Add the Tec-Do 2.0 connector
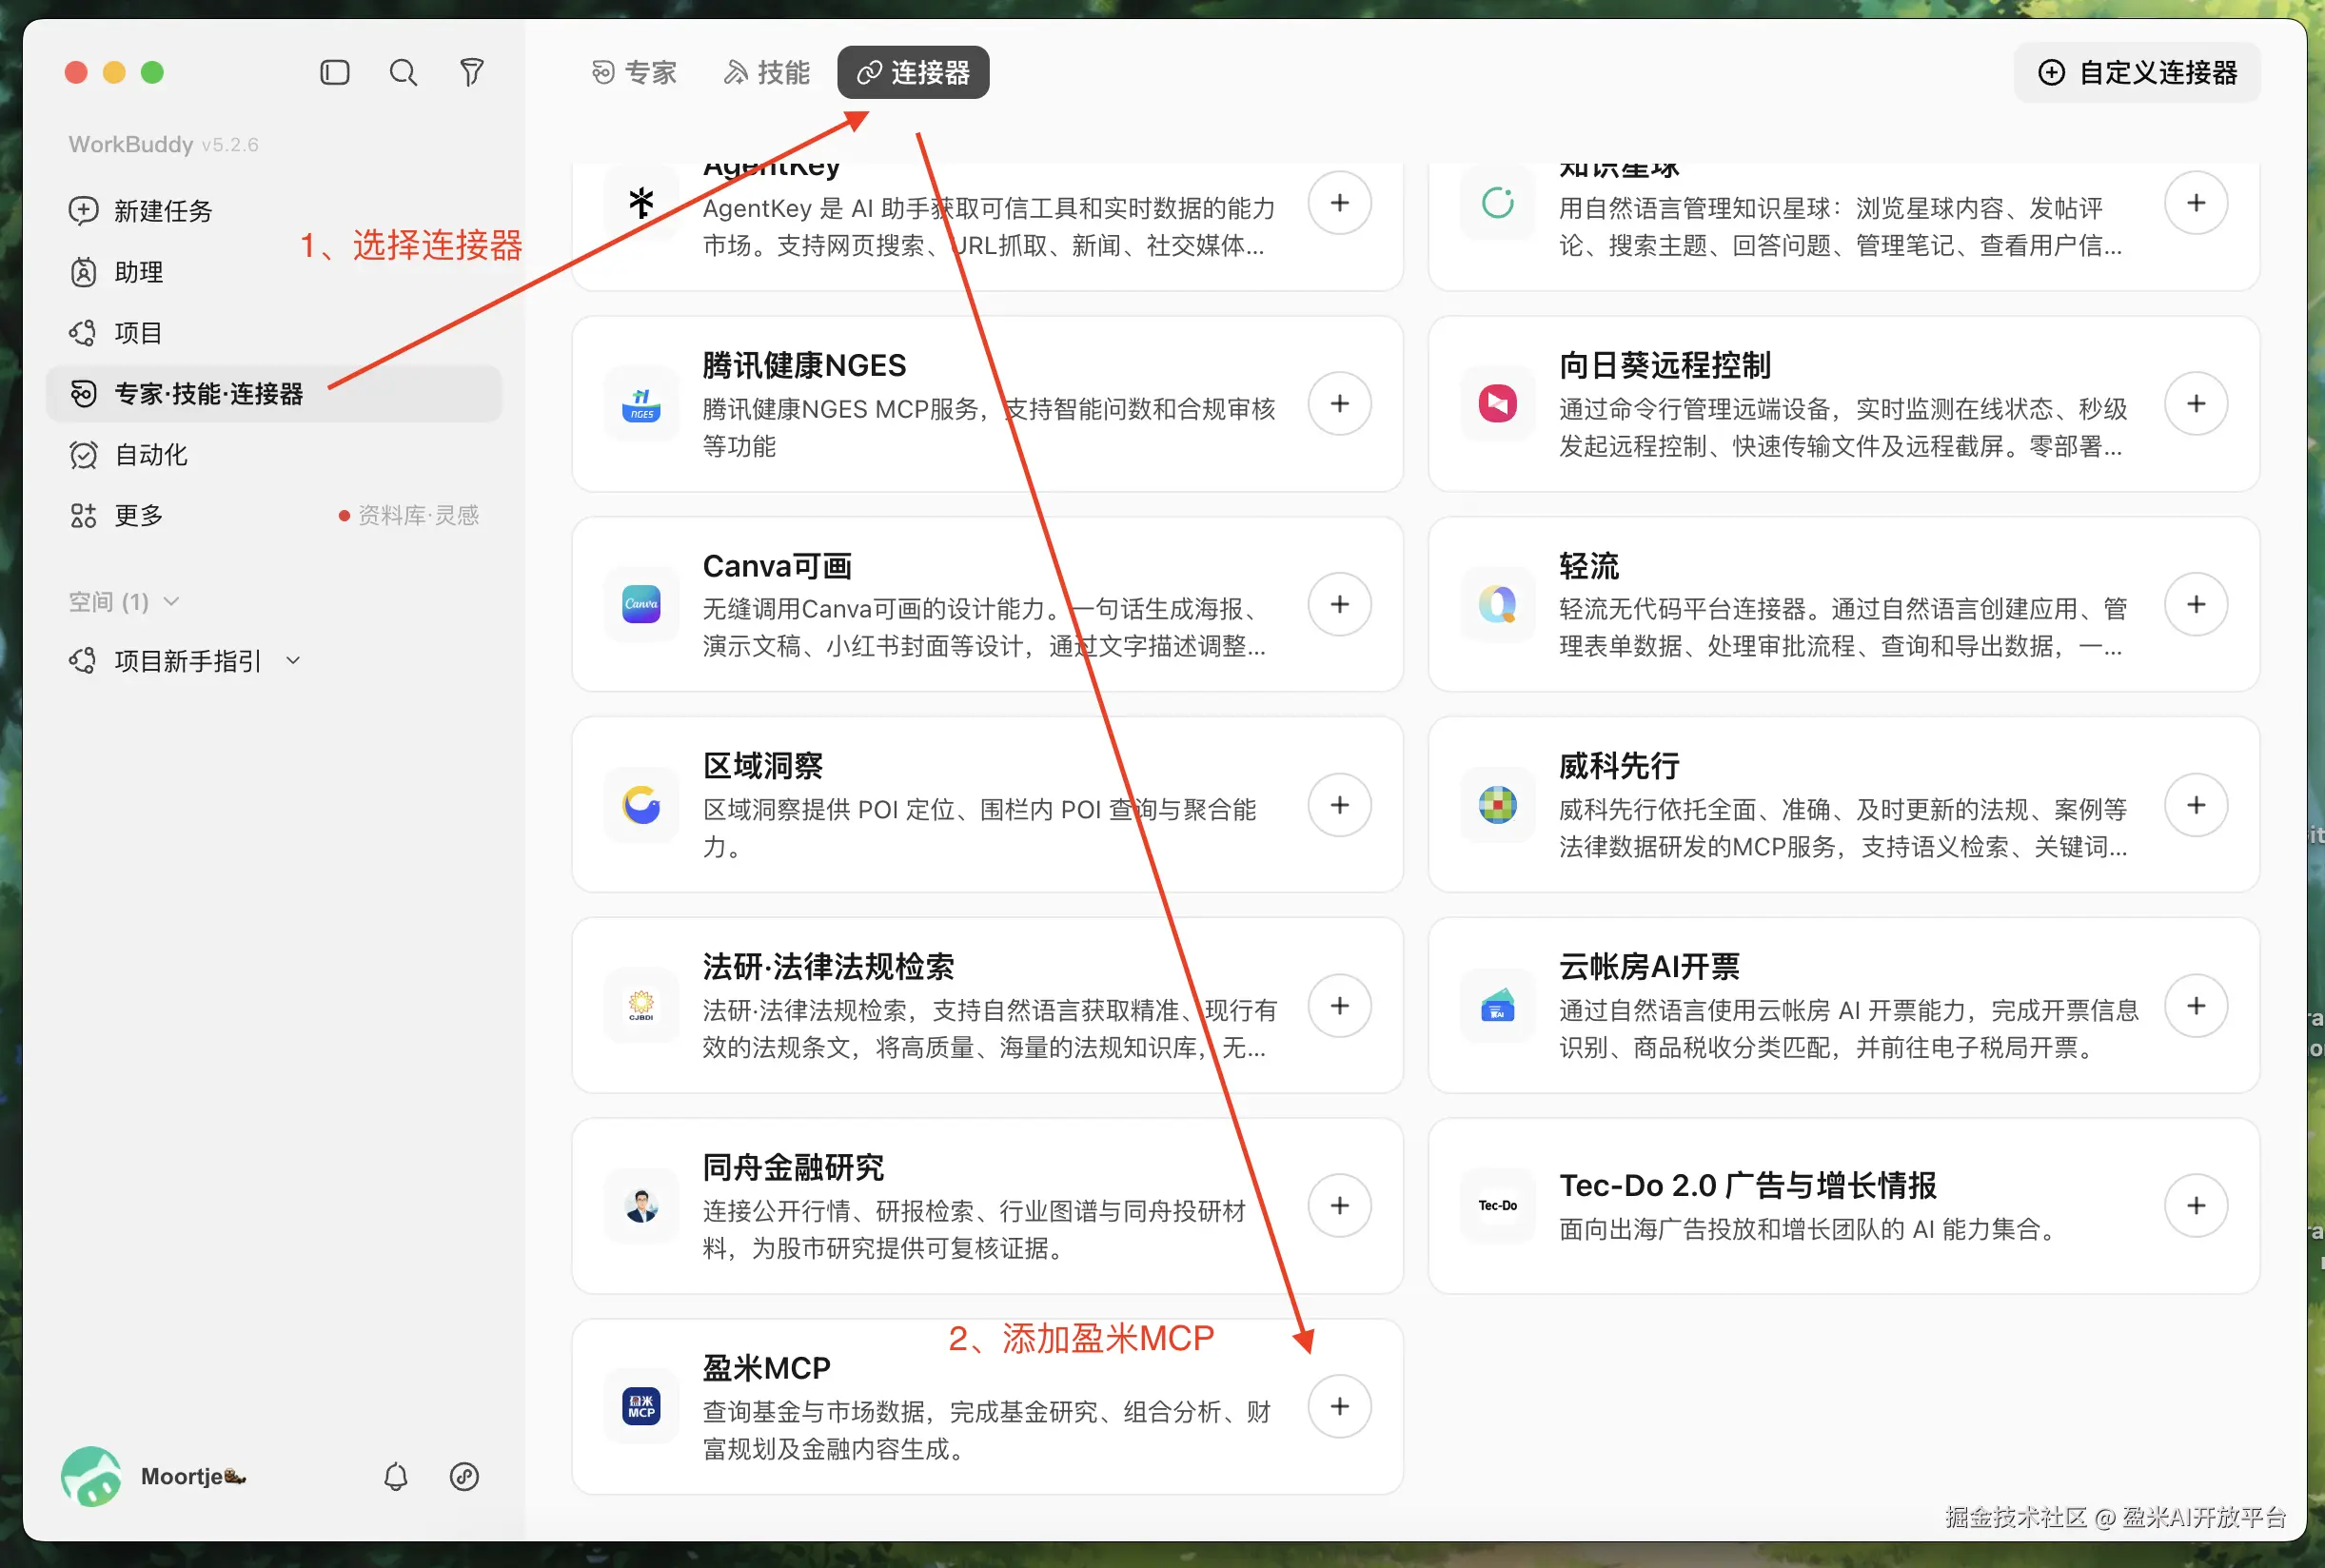 (x=2195, y=1205)
